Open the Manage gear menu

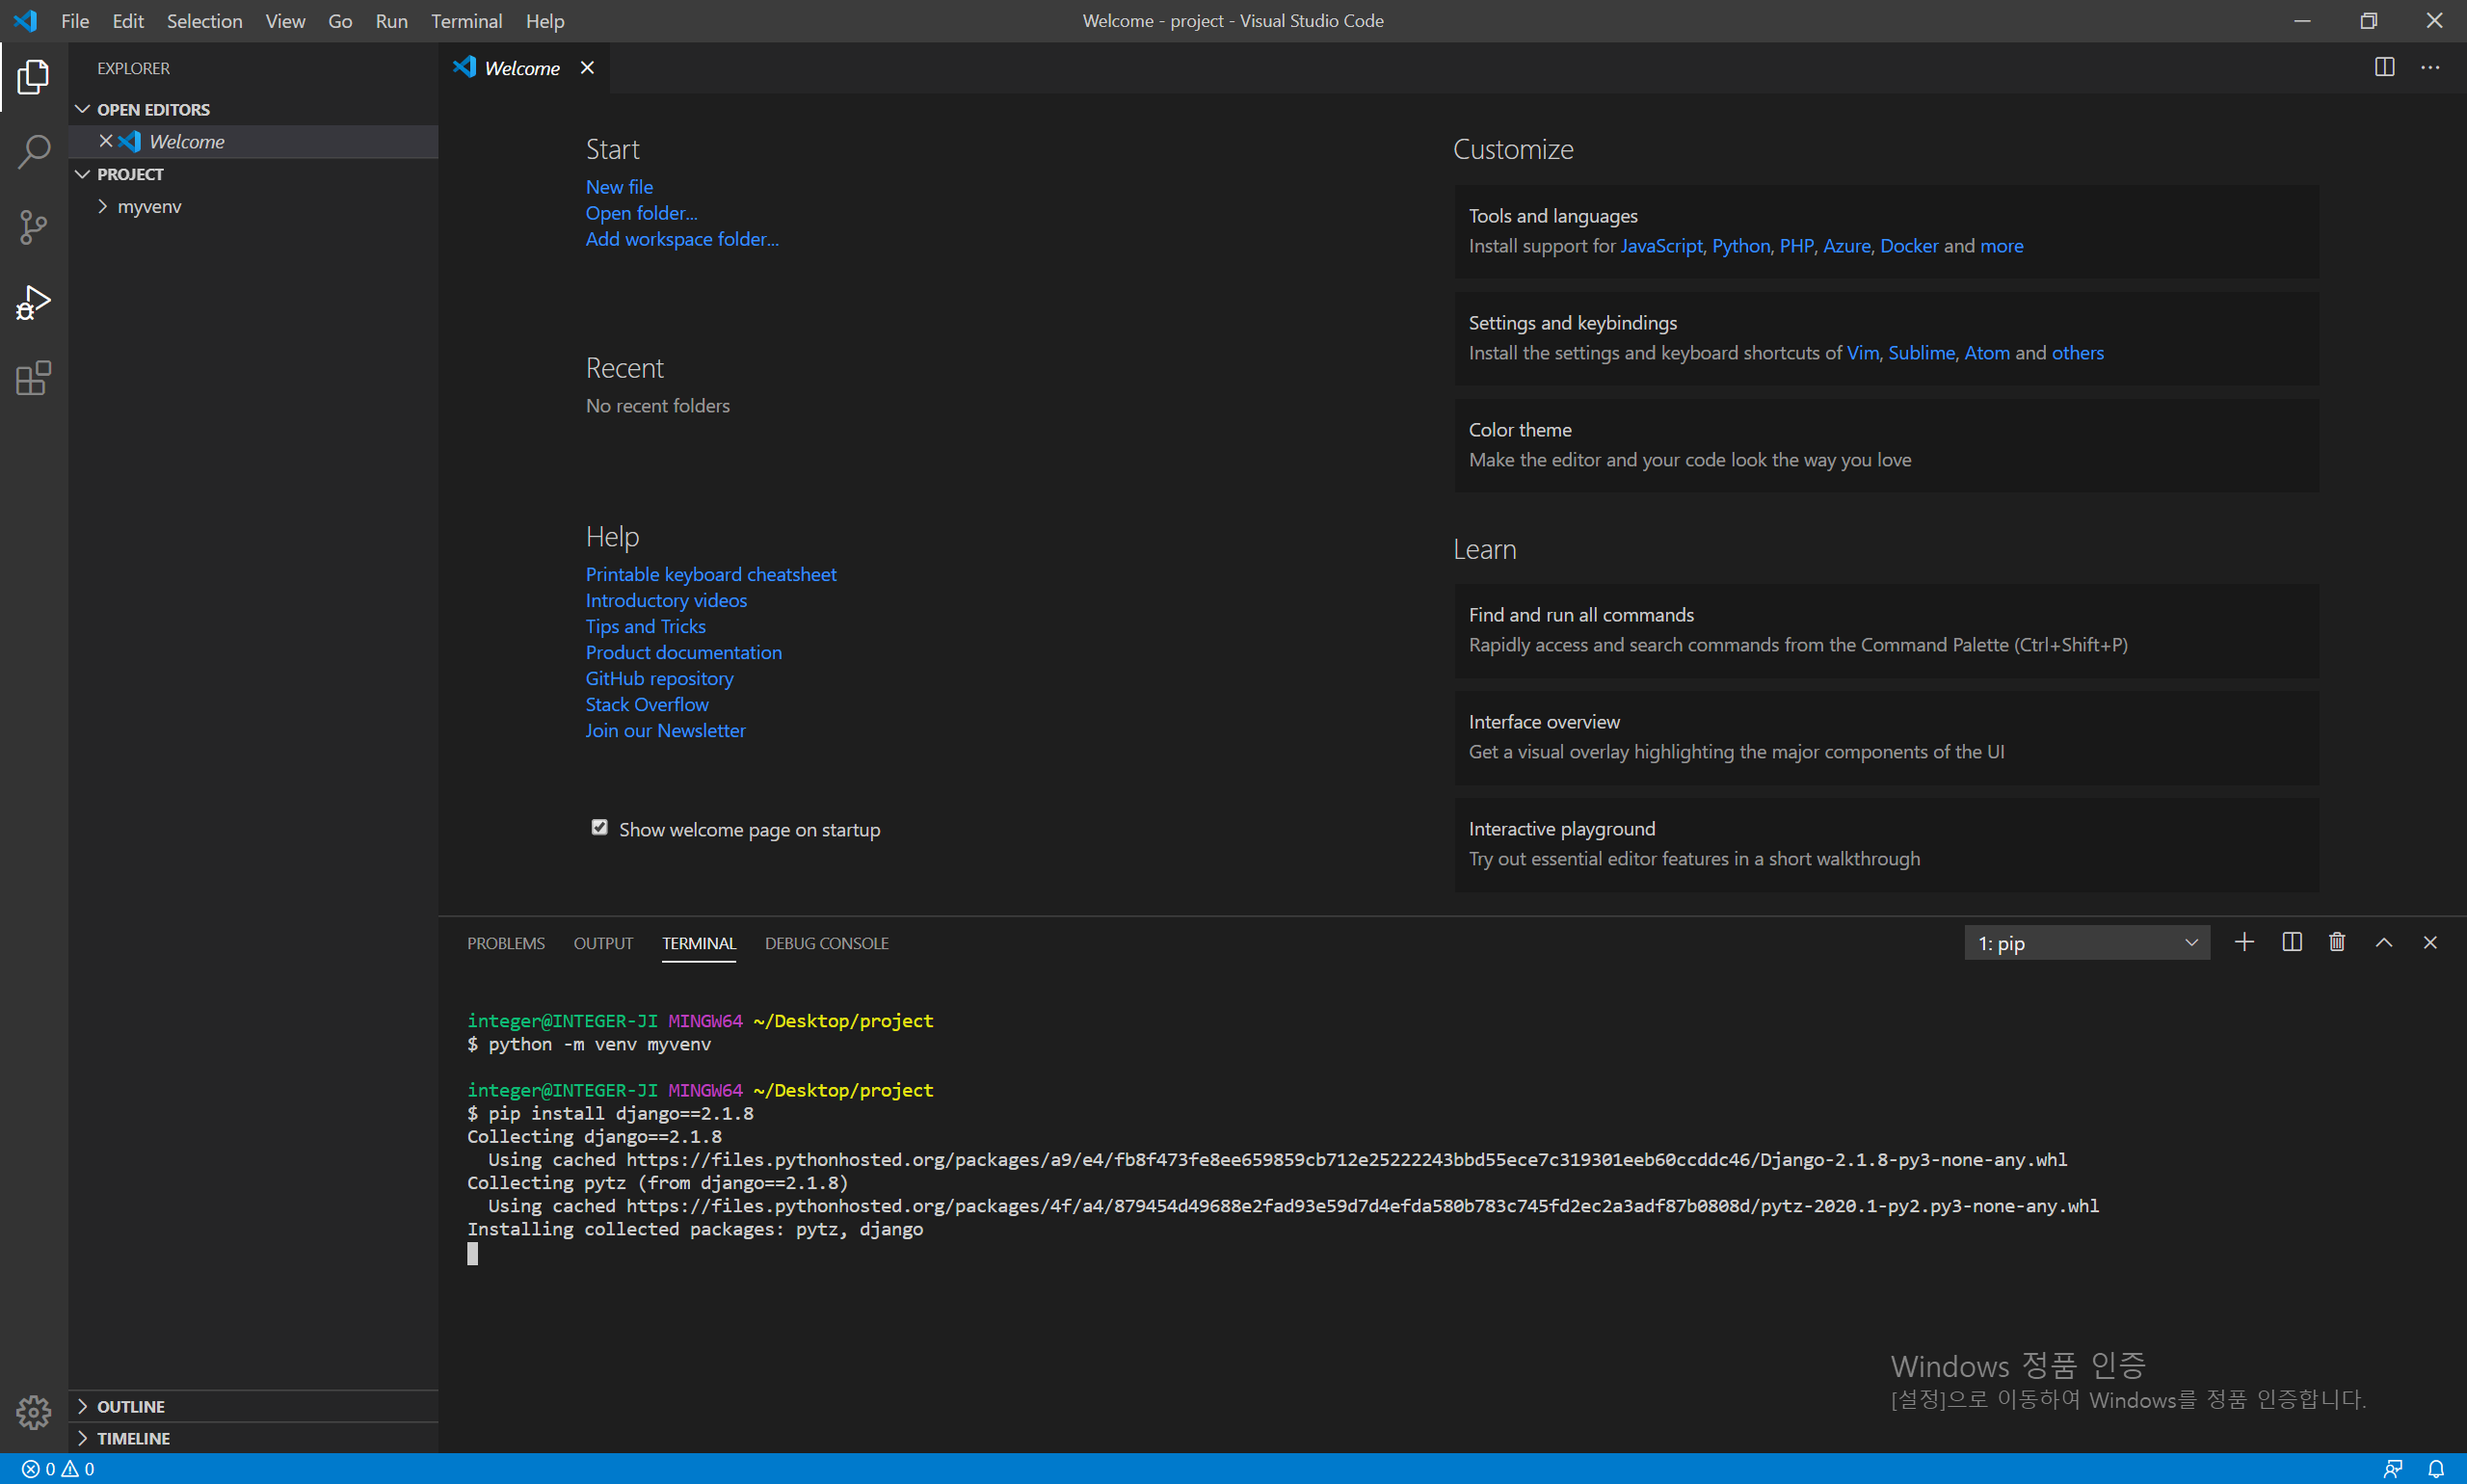33,1412
